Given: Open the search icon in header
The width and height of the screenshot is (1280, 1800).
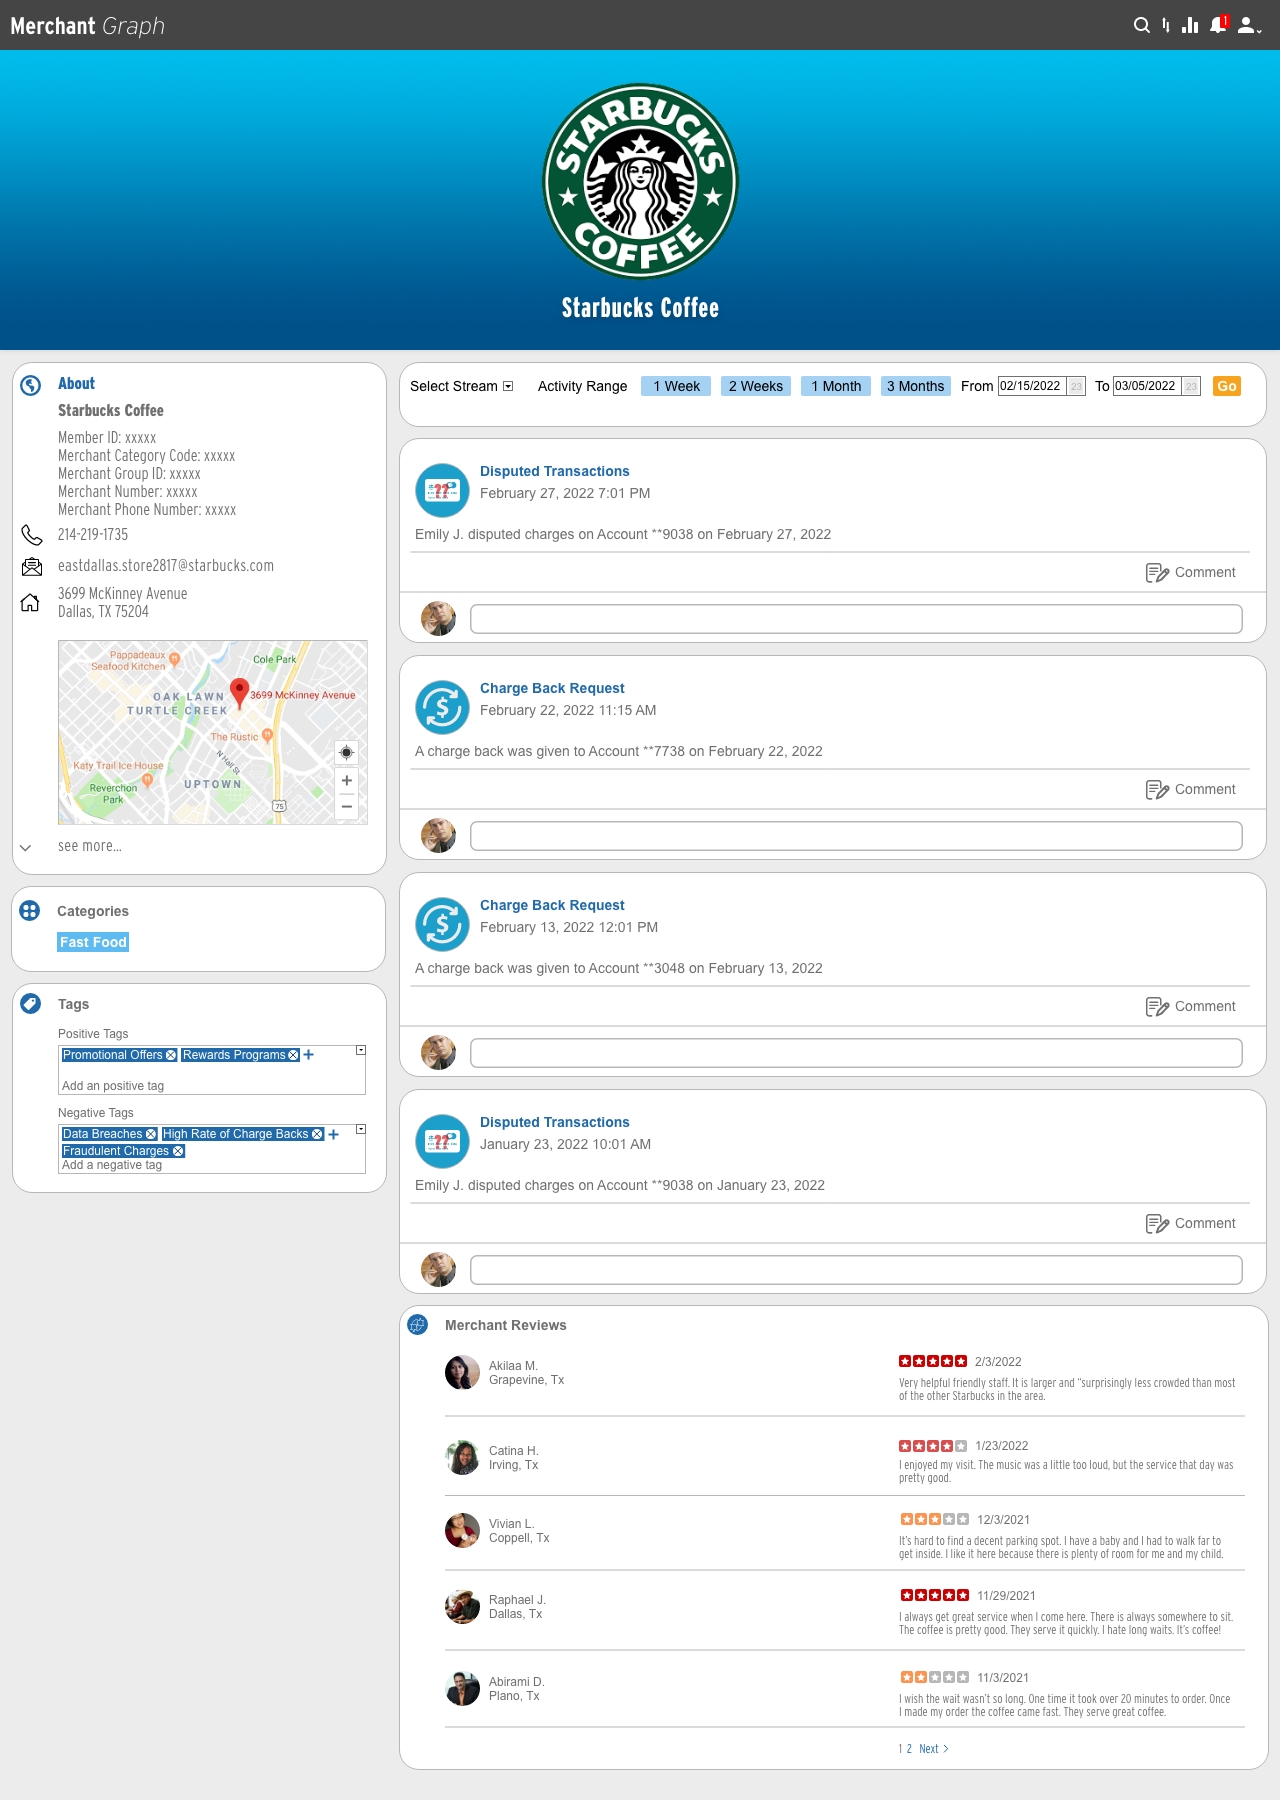Looking at the screenshot, I should coord(1141,25).
